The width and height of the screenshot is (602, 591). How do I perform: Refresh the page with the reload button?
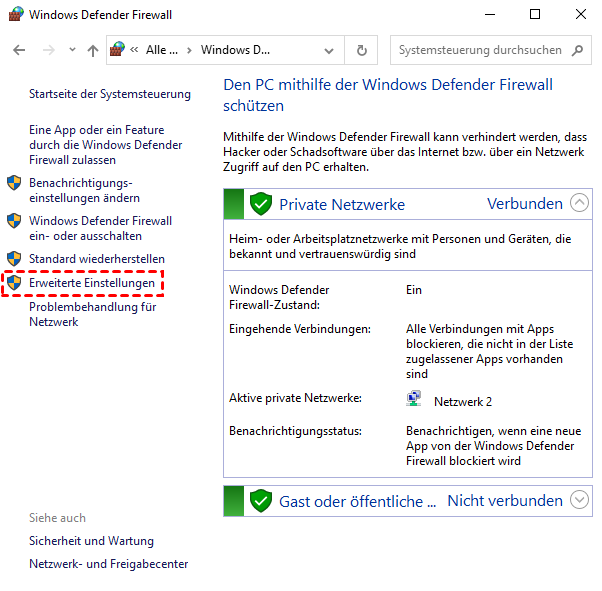(361, 50)
